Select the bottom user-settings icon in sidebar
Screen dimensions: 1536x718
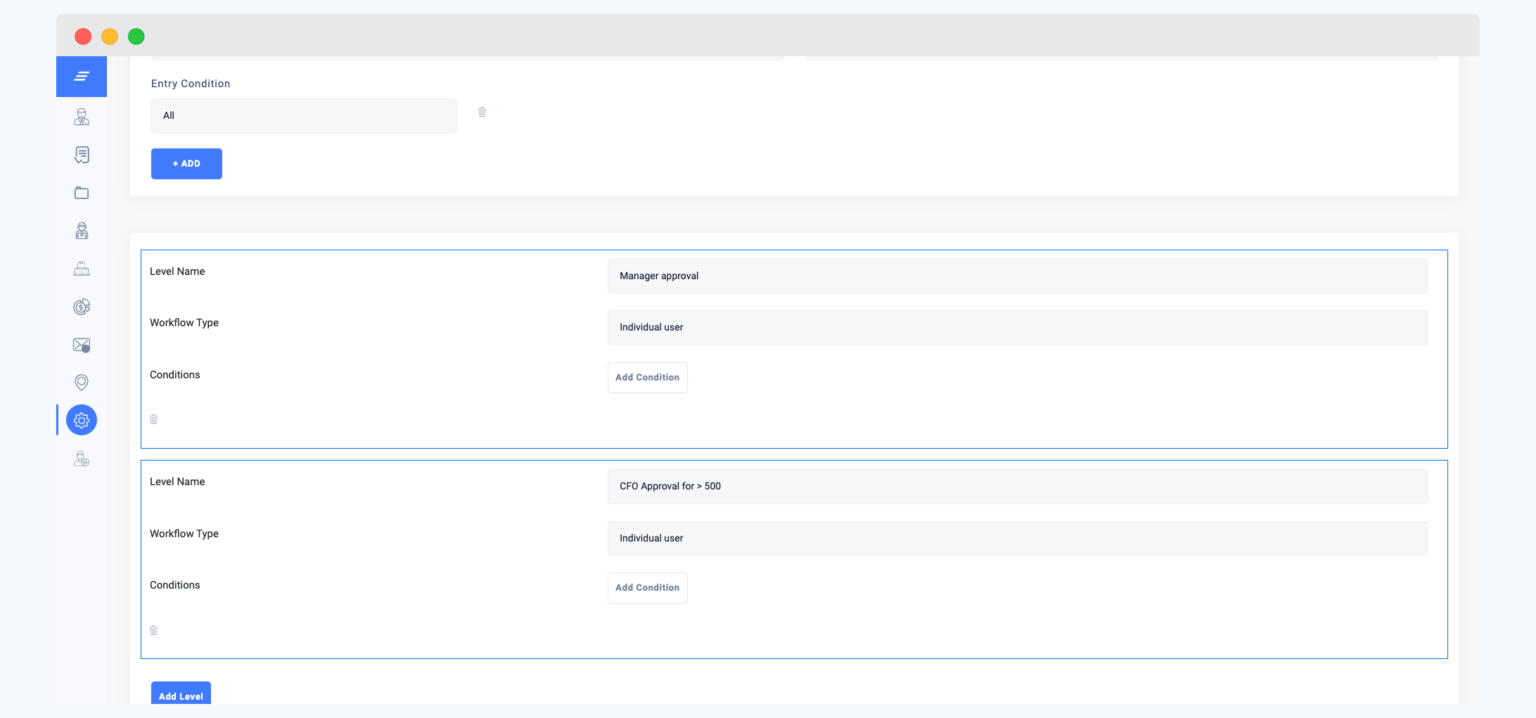(x=81, y=458)
